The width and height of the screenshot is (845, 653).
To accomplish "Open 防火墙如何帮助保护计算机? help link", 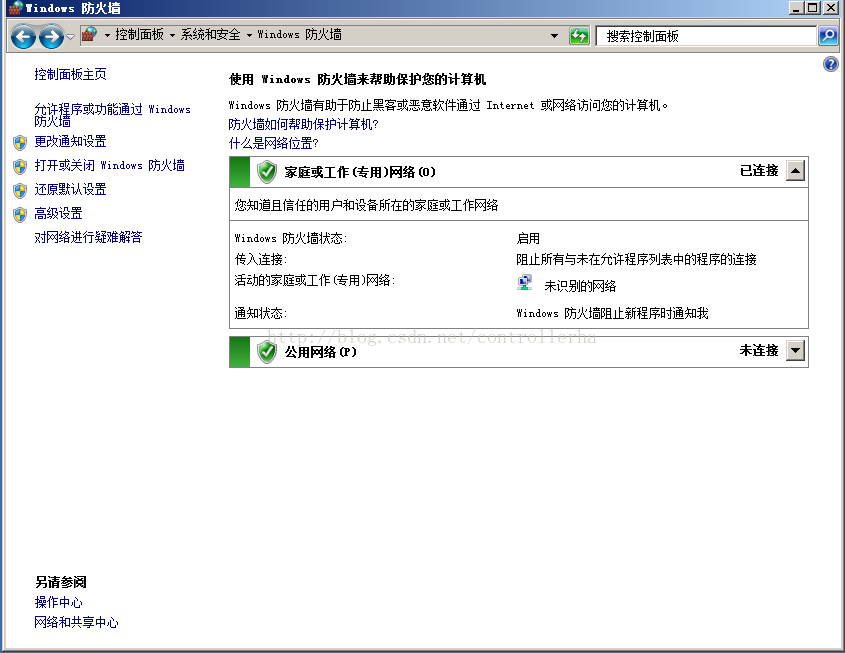I will (303, 124).
